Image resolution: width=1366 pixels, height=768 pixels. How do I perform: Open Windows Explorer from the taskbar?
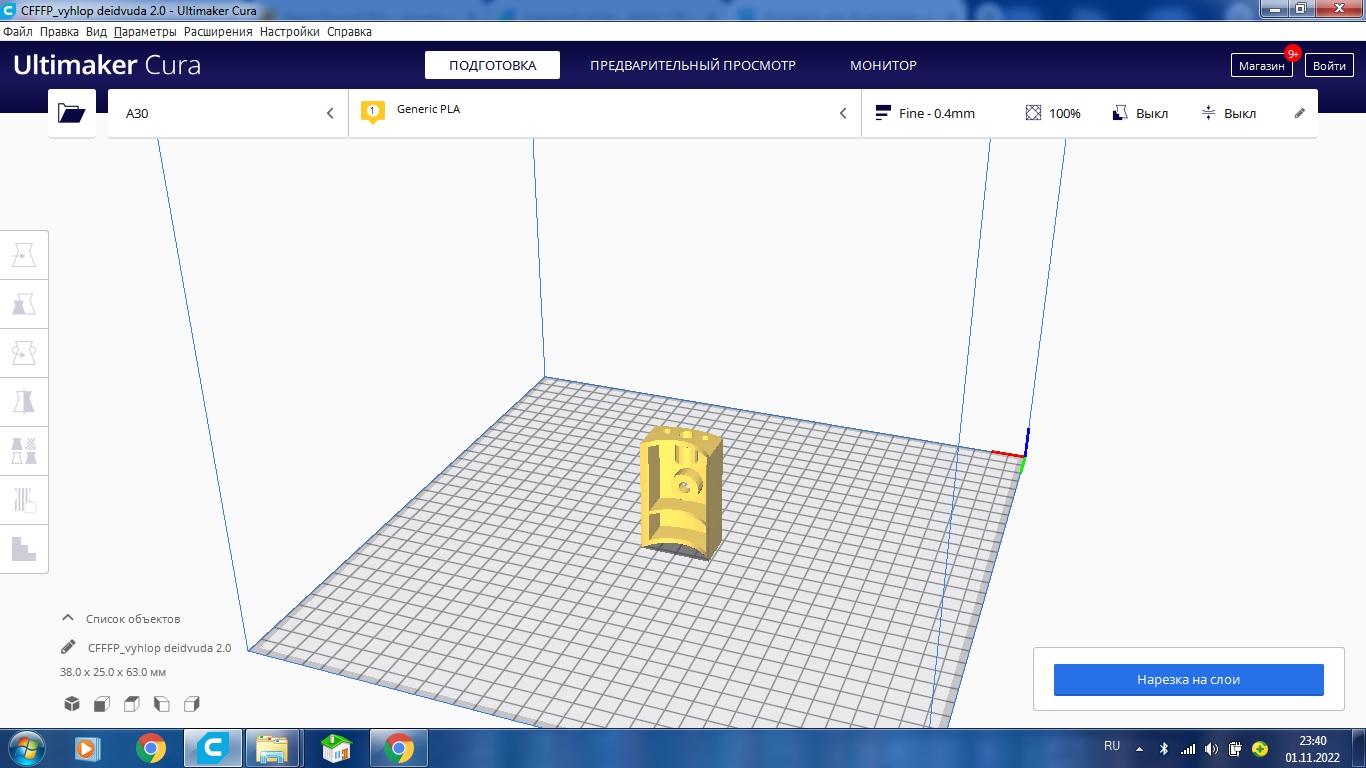272,747
